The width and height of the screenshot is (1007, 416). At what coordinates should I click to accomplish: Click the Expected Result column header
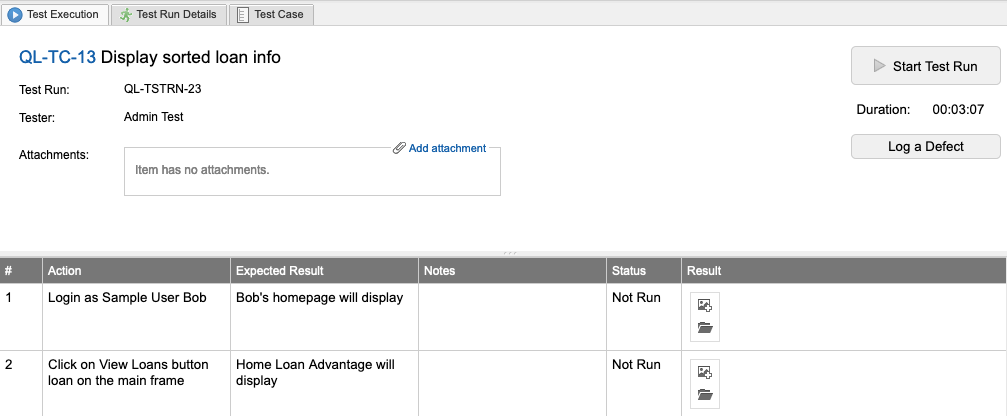tap(280, 271)
